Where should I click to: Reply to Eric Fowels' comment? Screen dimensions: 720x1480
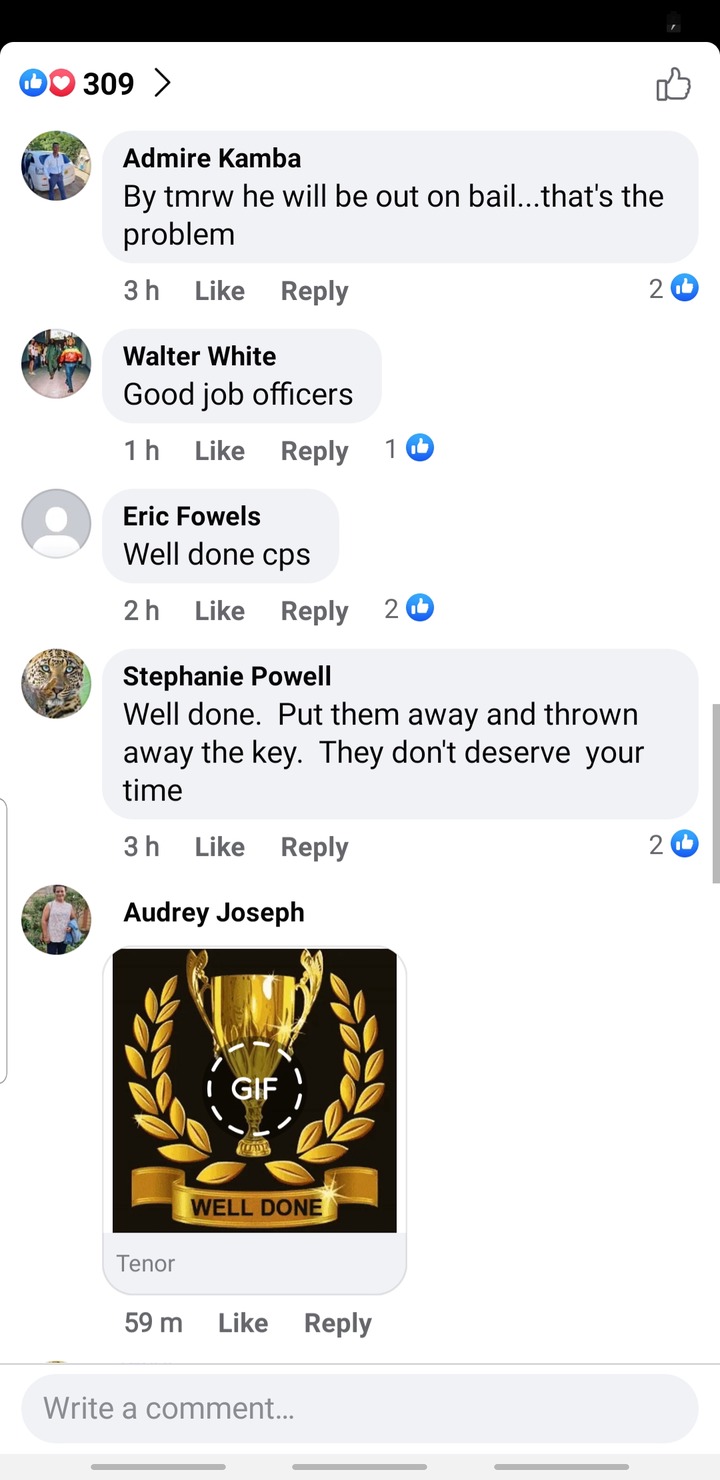314,611
